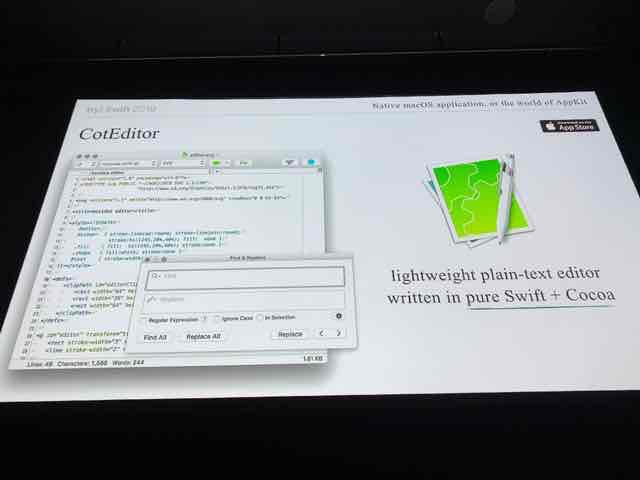Click into the Replace text field
640x480 pixels.
[245, 300]
